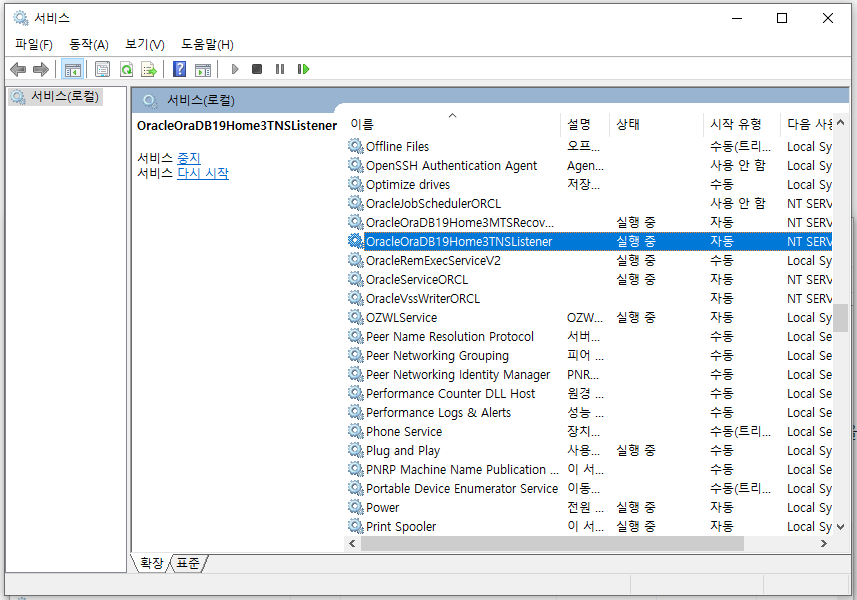Click gear icon of Print Spooler
Screen dimensions: 857x600
pyautogui.click(x=356, y=526)
